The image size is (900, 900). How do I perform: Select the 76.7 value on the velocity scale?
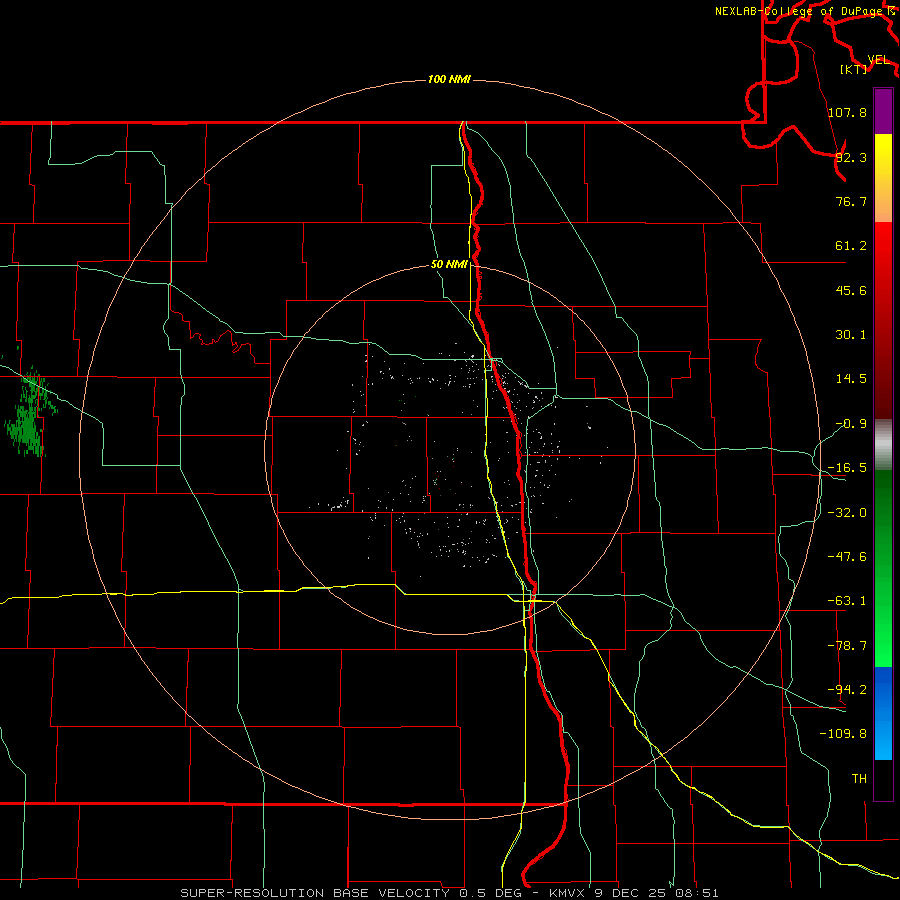(x=851, y=201)
